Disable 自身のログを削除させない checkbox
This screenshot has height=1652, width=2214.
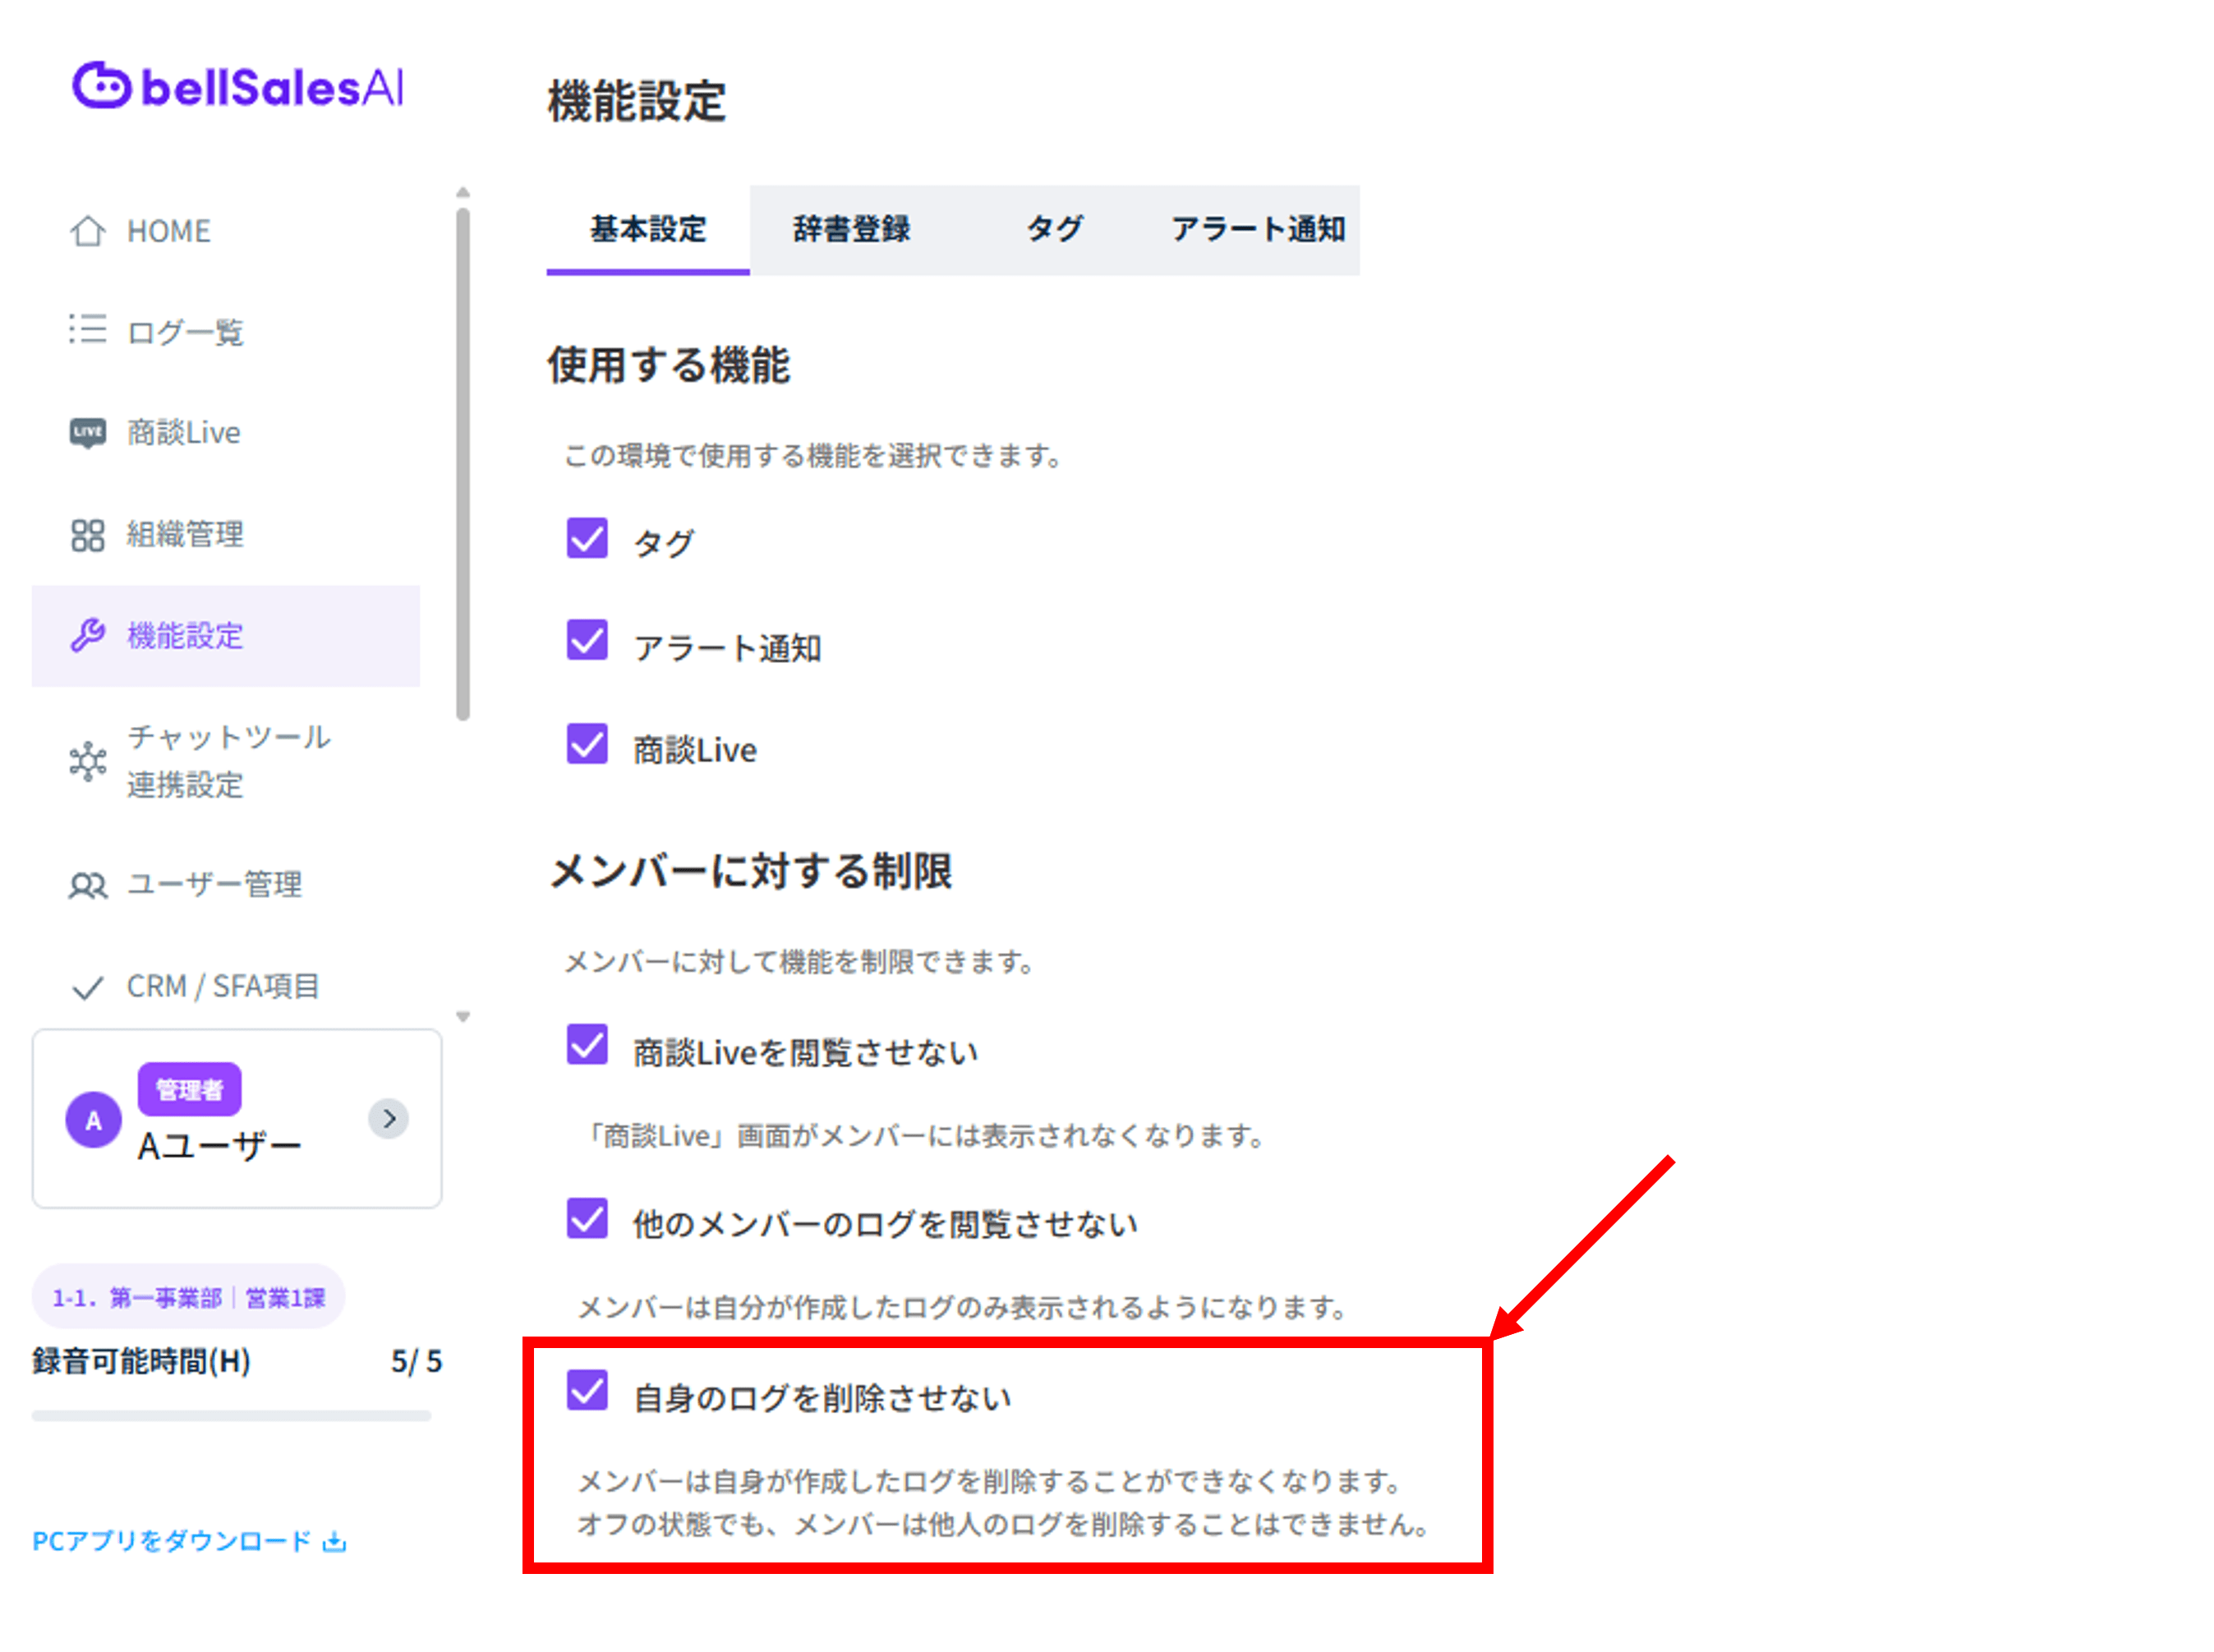[x=586, y=1390]
